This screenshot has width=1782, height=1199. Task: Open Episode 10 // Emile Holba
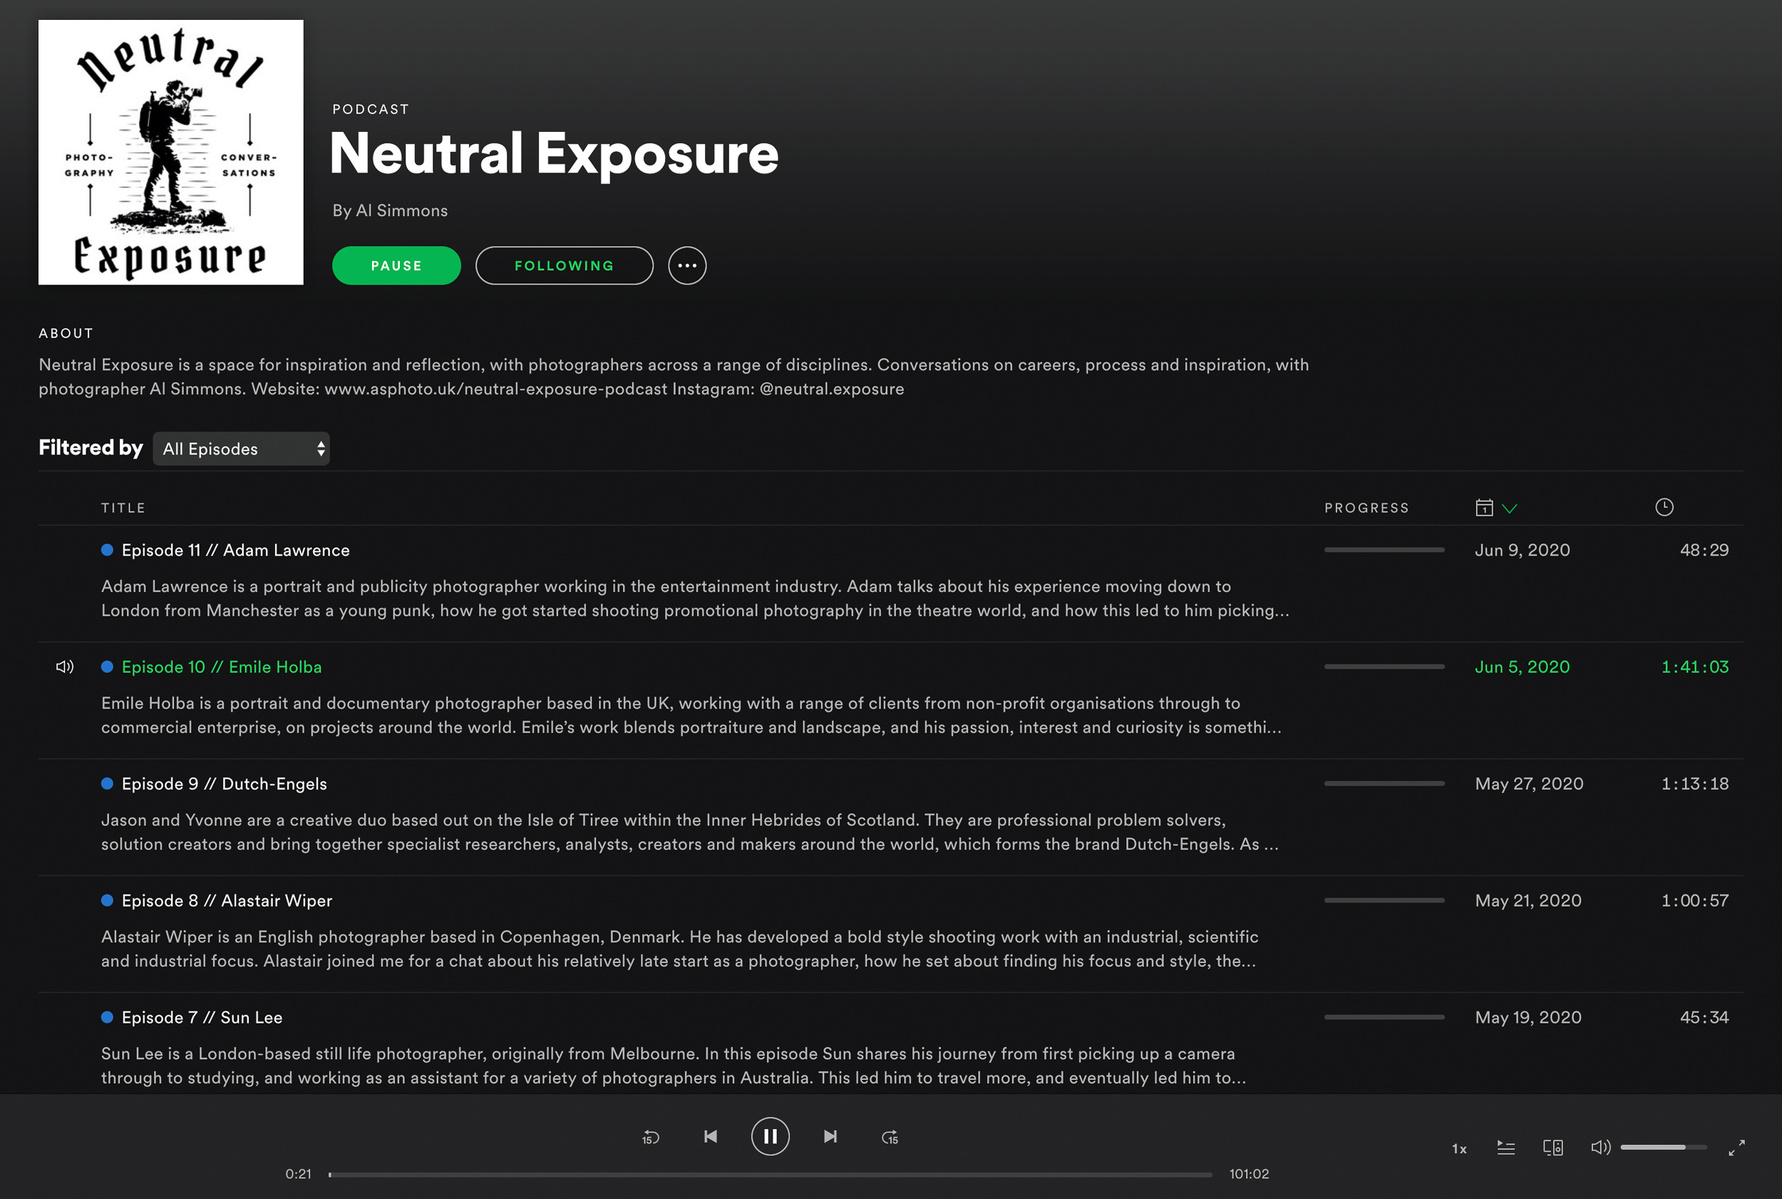(221, 667)
